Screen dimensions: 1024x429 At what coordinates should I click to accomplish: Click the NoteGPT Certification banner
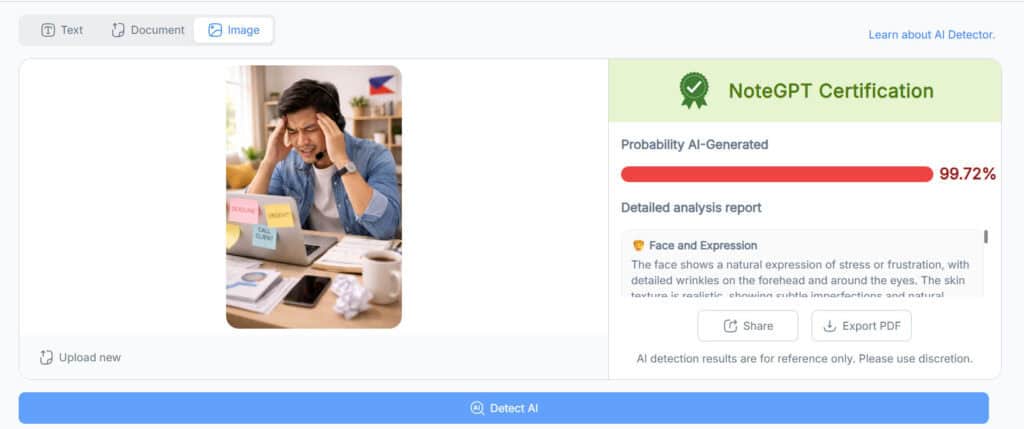(x=805, y=90)
